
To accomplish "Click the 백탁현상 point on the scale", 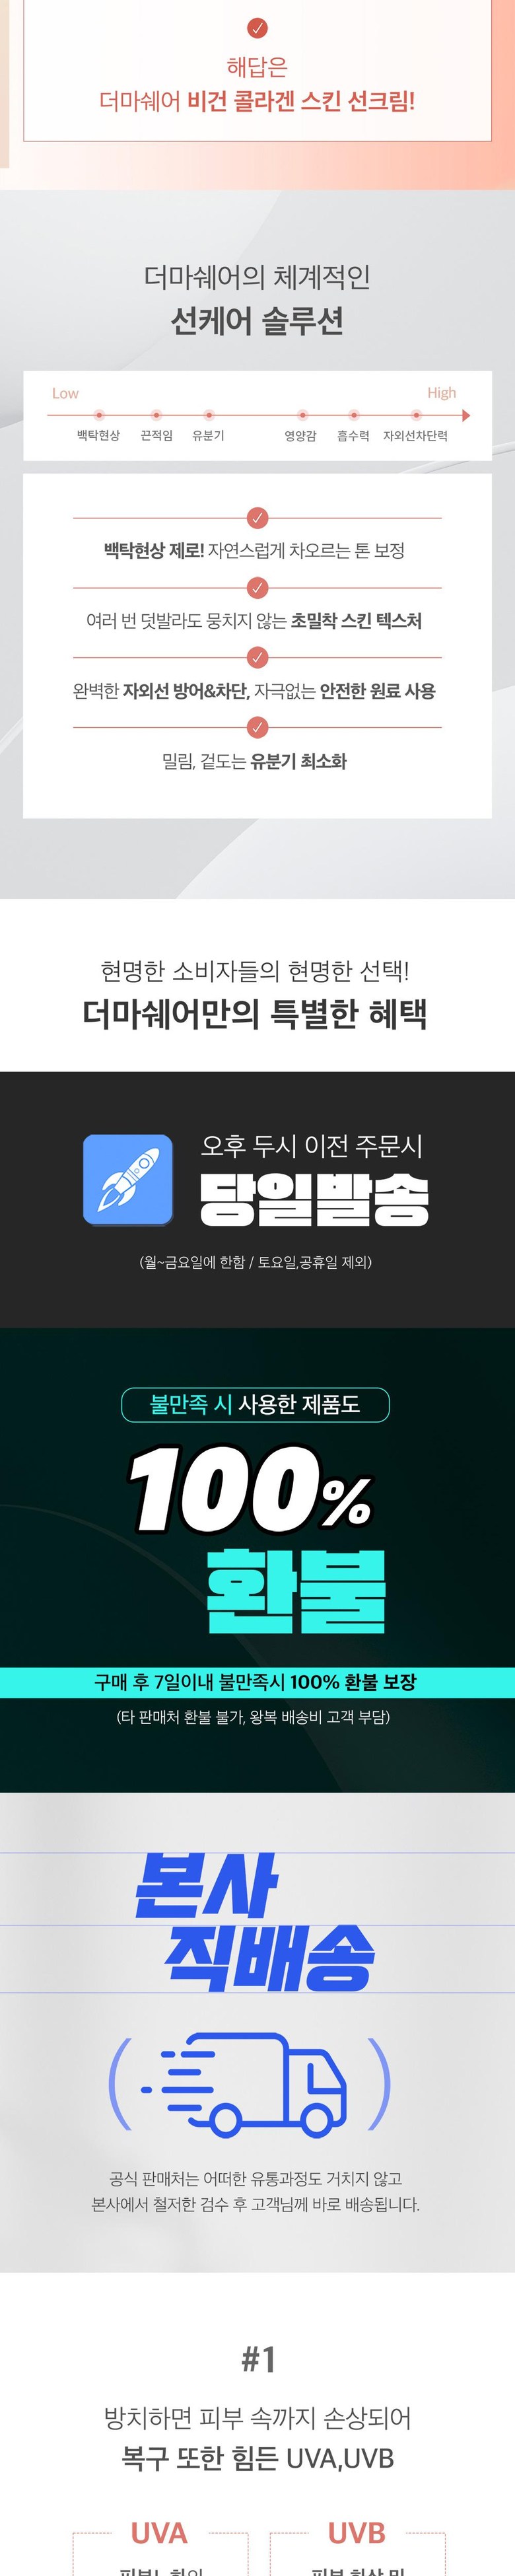I will (x=99, y=415).
